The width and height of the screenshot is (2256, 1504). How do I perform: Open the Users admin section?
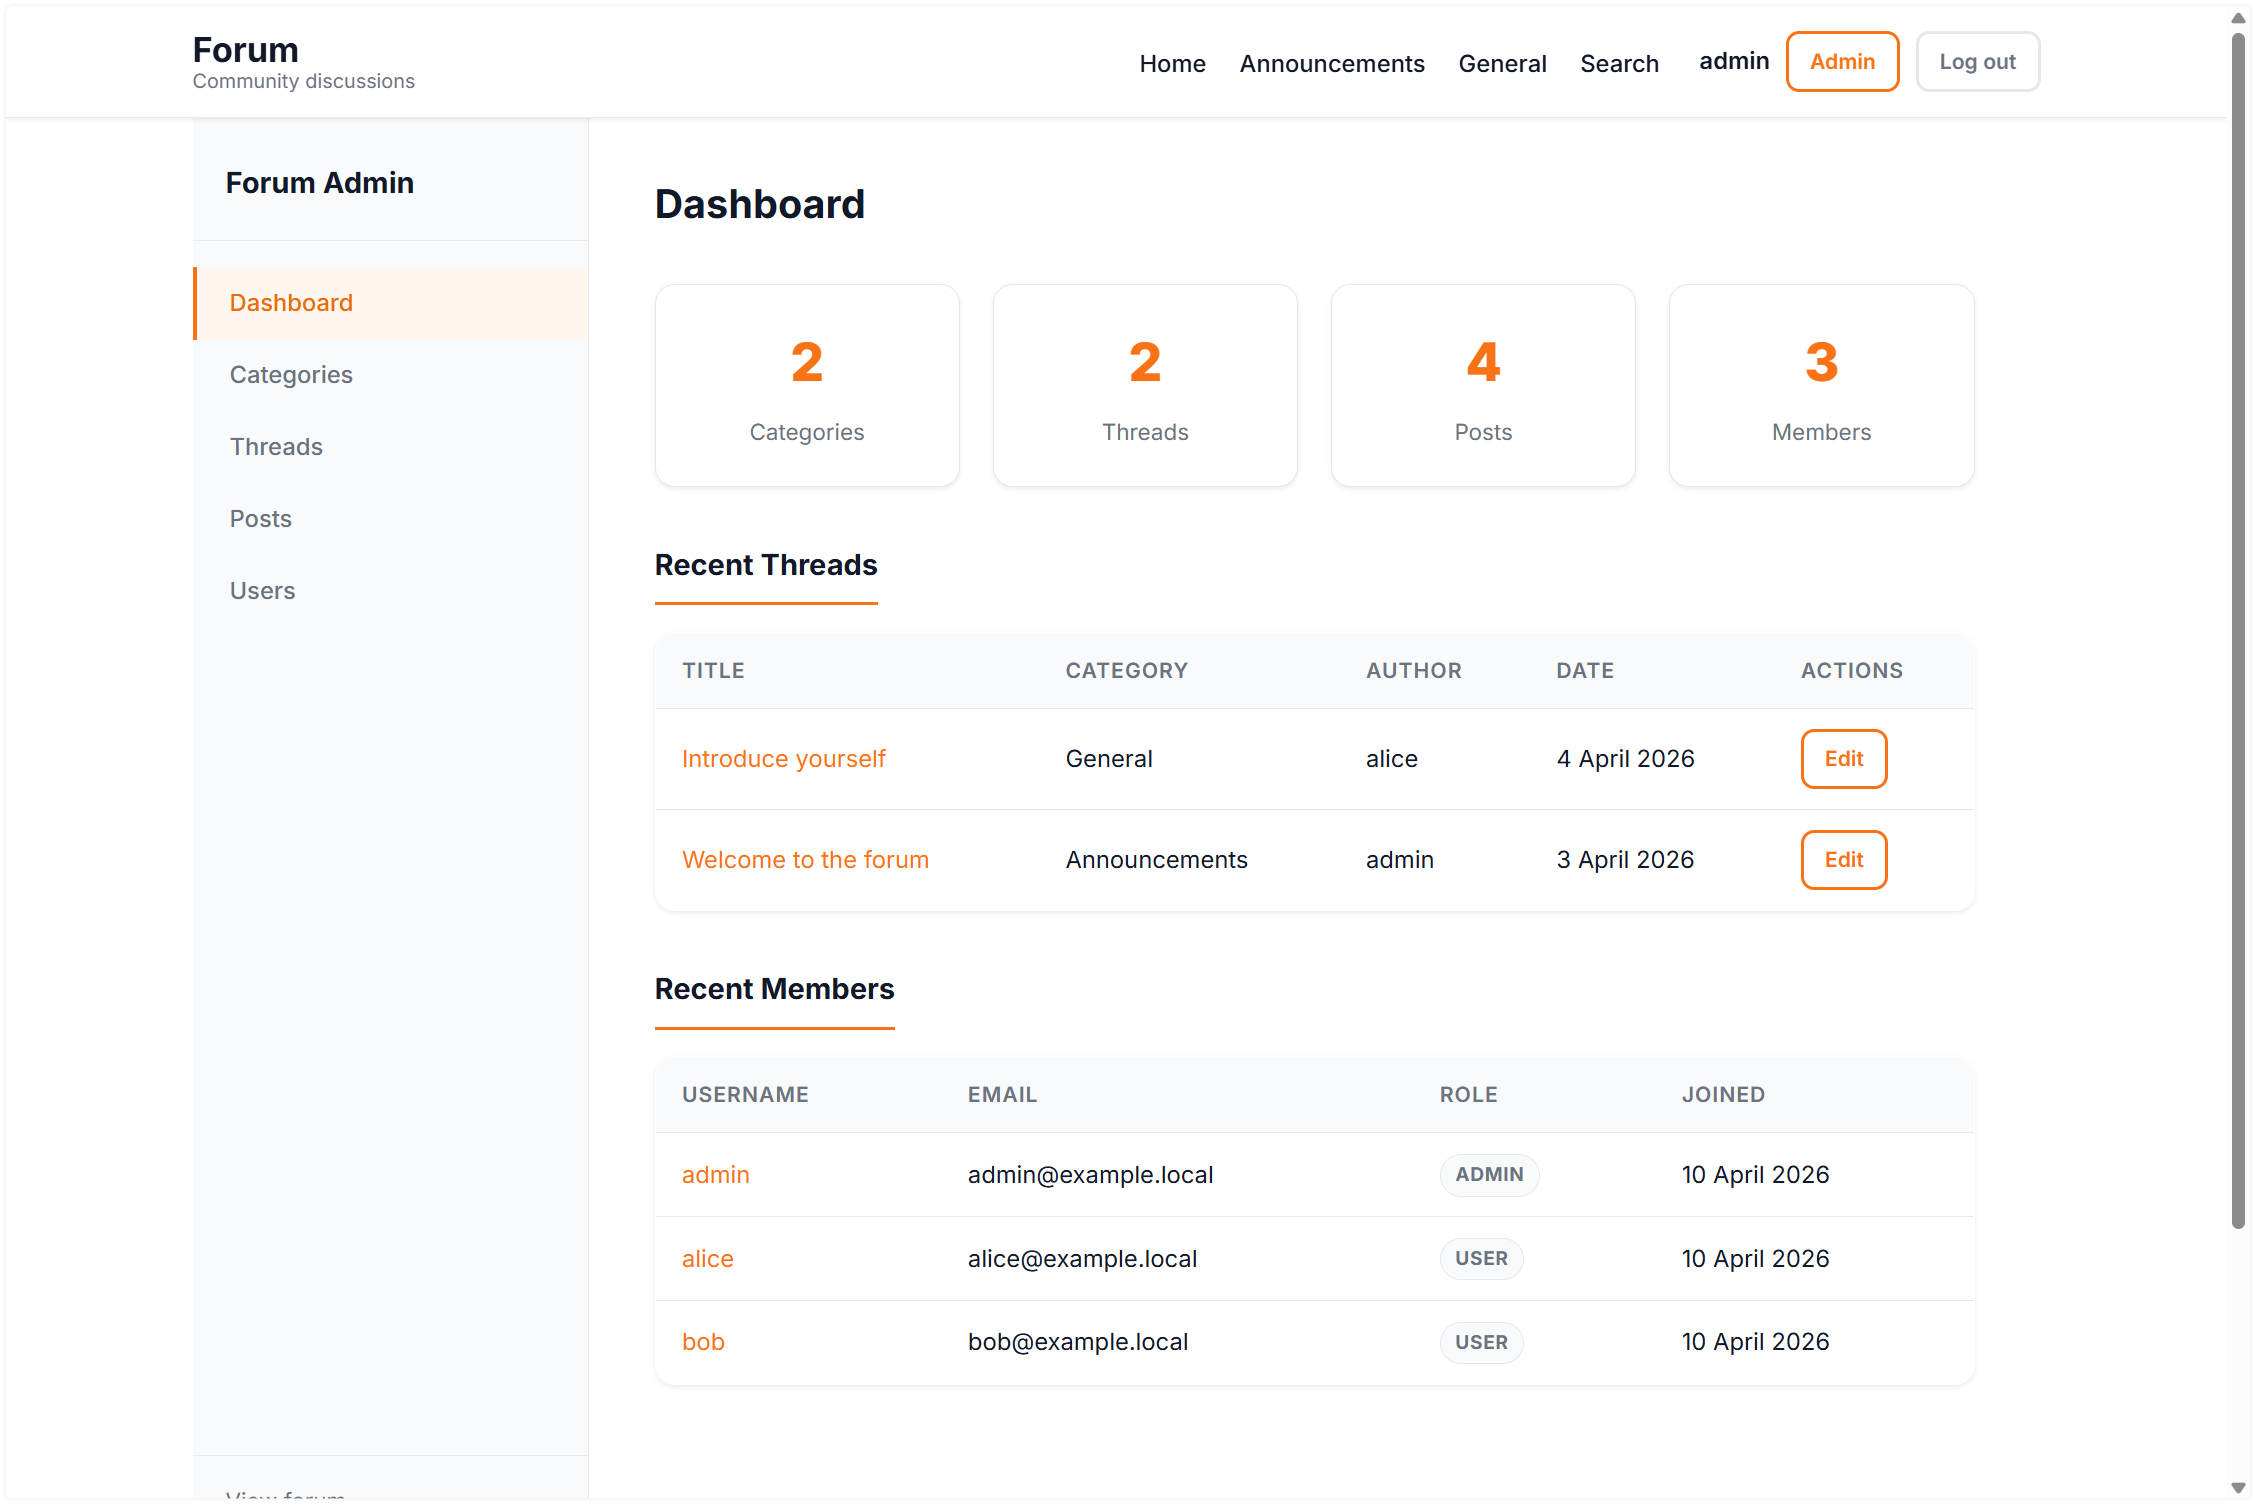262,590
